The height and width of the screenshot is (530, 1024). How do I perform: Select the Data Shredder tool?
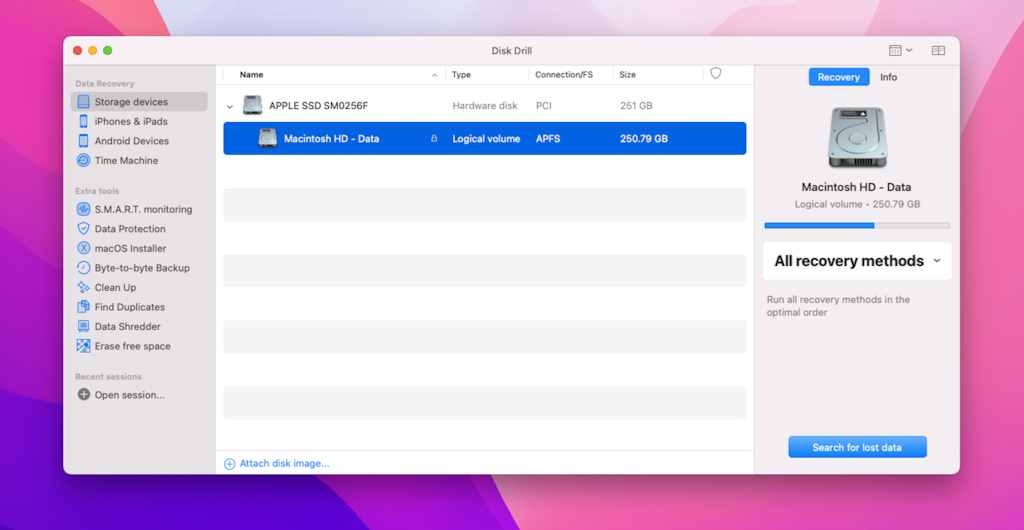126,327
